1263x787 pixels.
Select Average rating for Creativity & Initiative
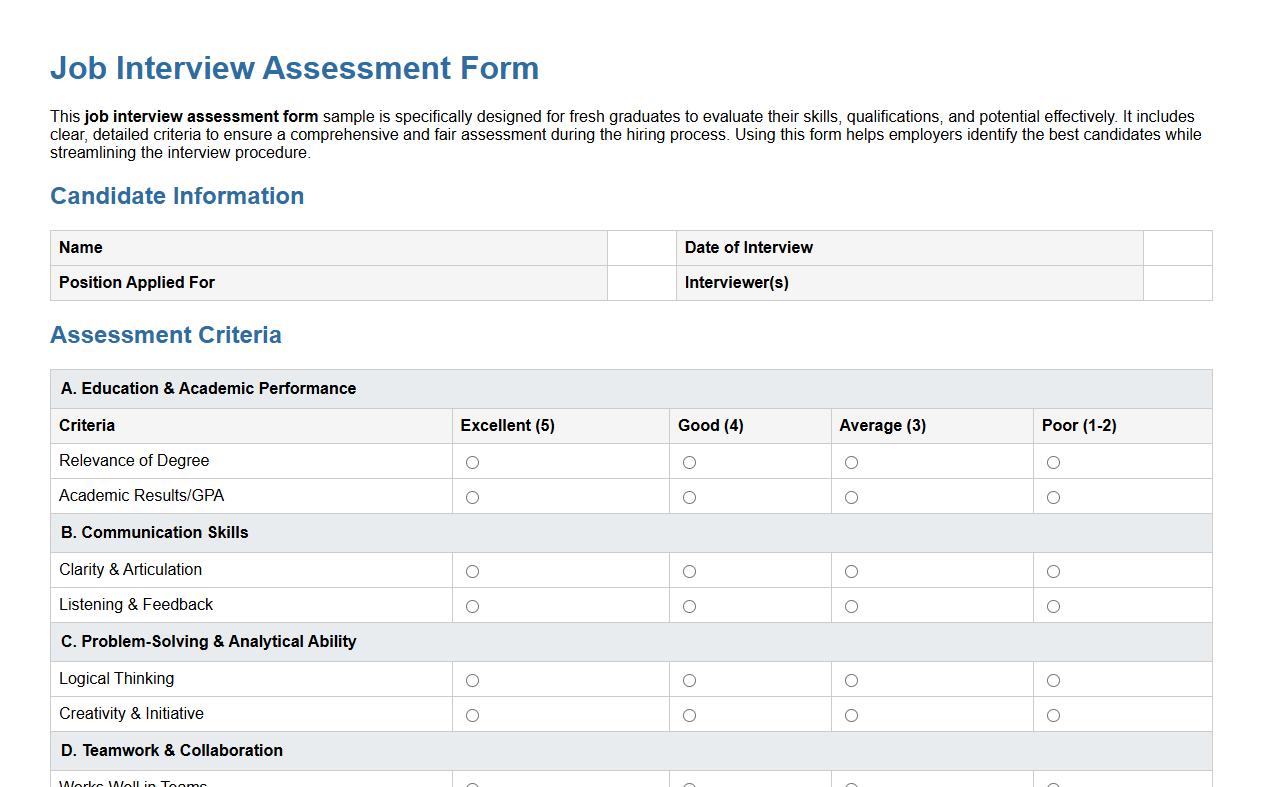[x=851, y=714]
